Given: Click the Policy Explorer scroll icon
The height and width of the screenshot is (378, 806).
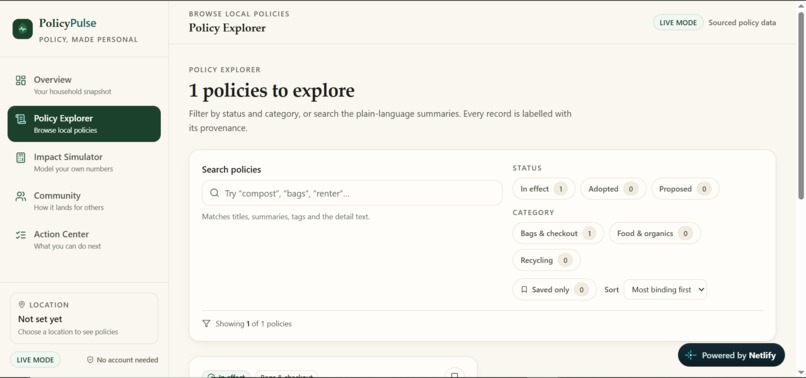Looking at the screenshot, I should coord(21,119).
